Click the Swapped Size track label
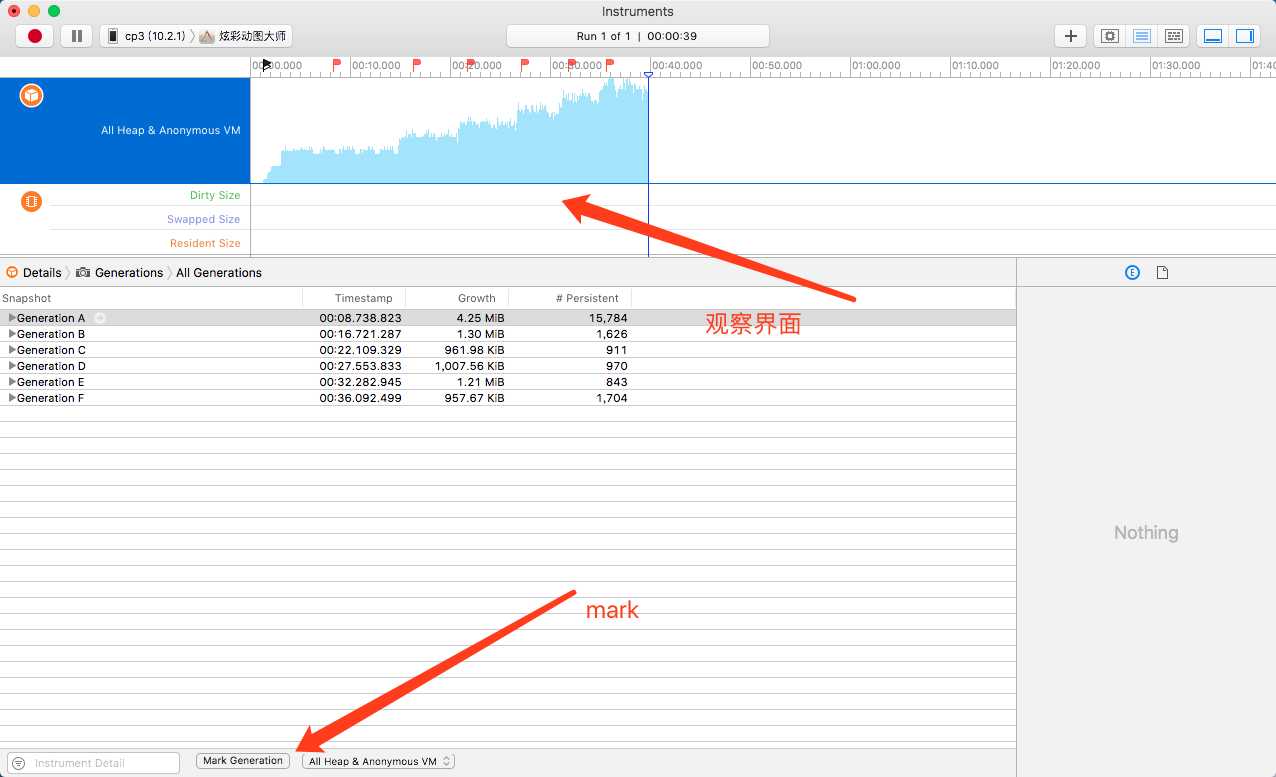 click(204, 219)
